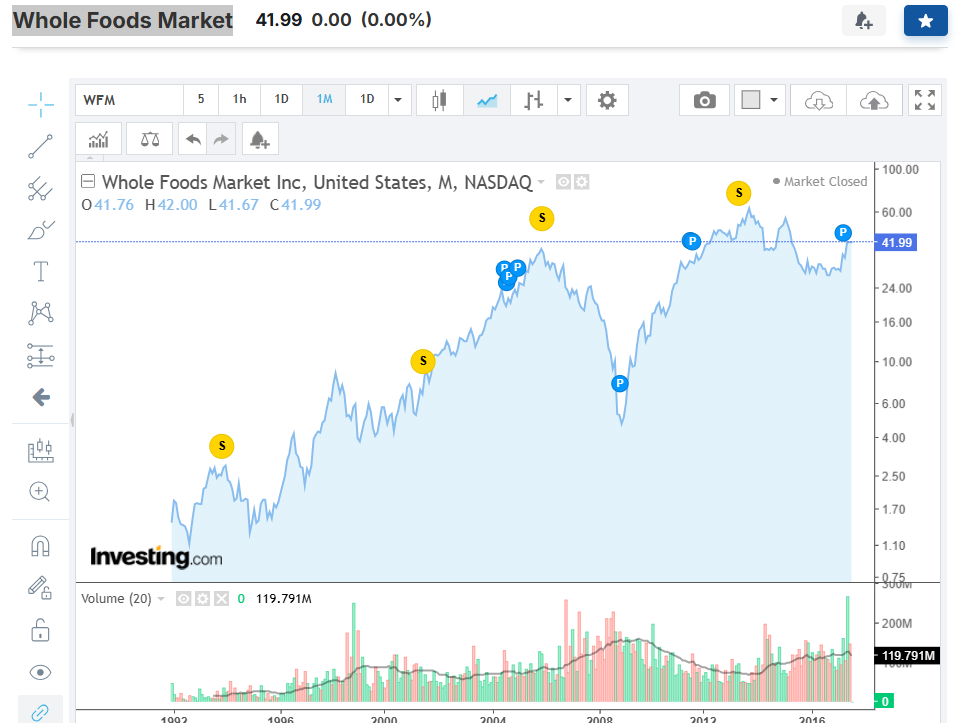Switch to area chart style
The width and height of the screenshot is (965, 723).
[487, 100]
